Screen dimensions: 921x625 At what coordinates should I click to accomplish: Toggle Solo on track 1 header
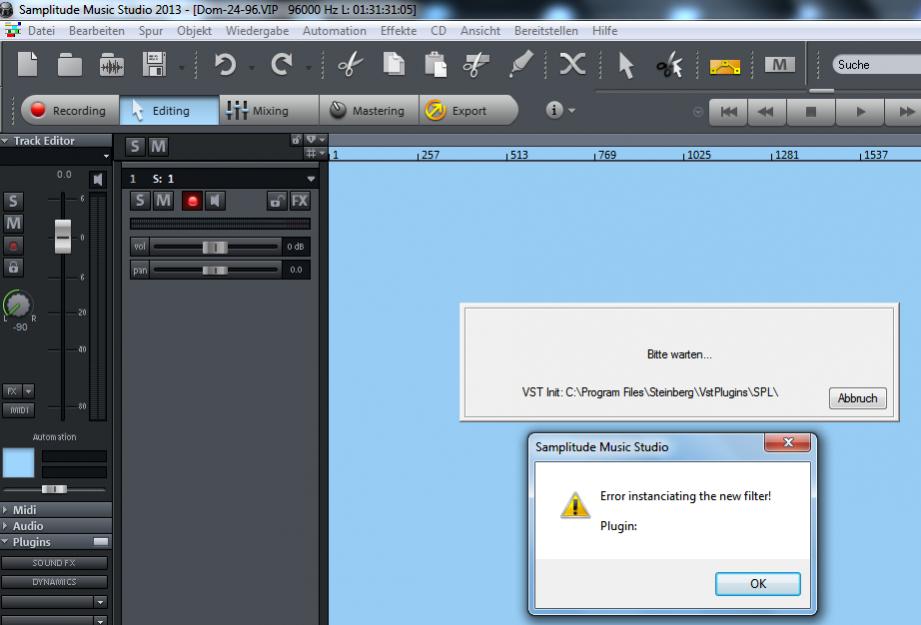pyautogui.click(x=140, y=201)
